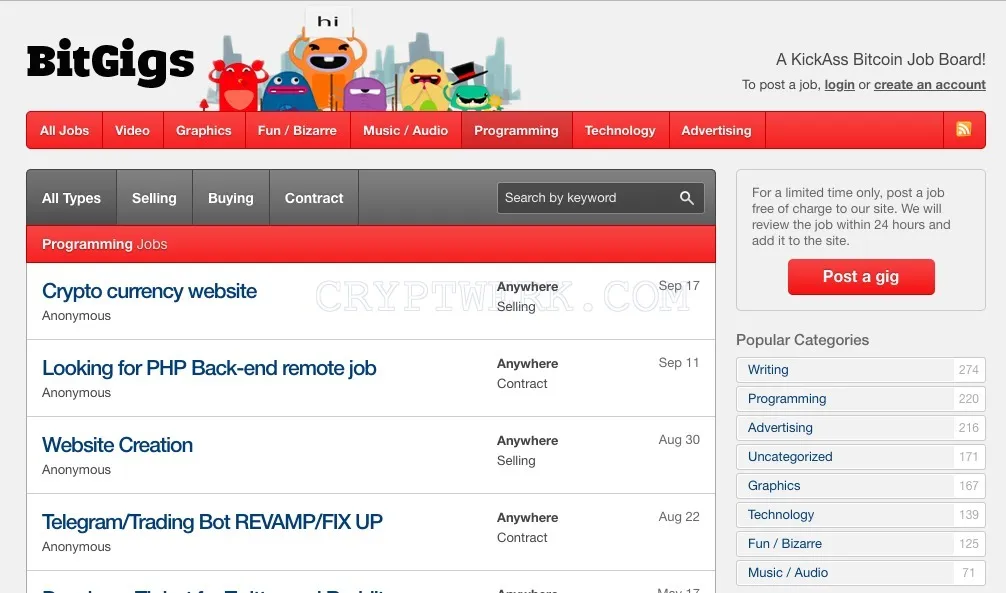Click the search magnifier icon
1006x593 pixels.
[686, 198]
